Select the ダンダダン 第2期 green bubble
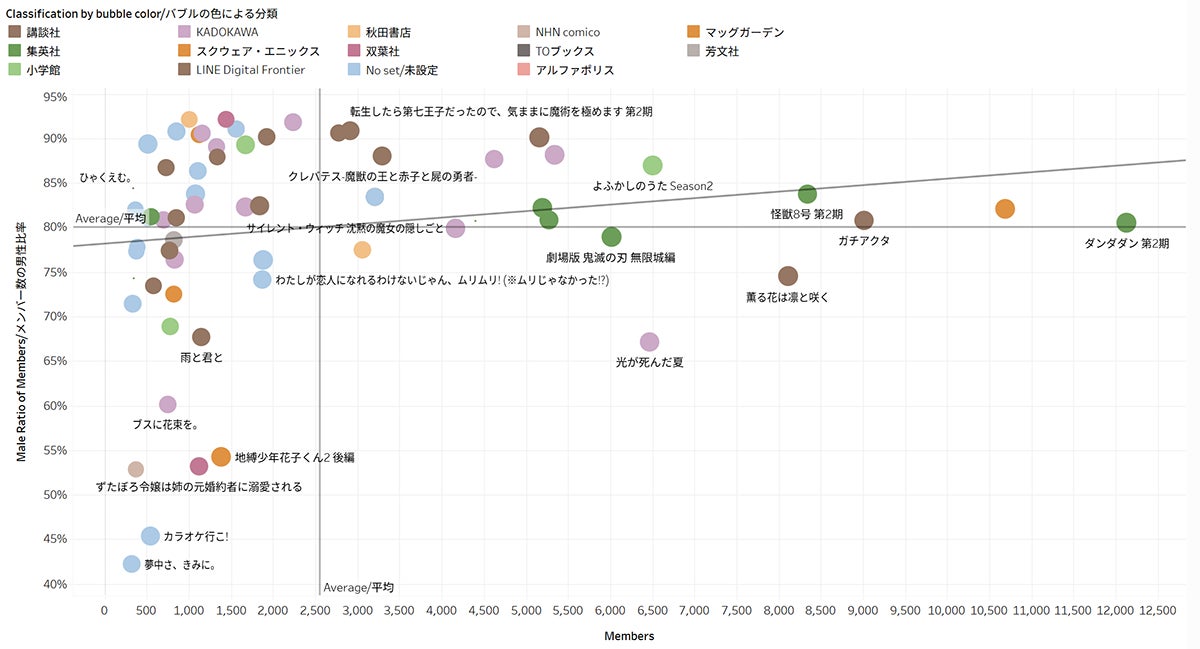 (x=1126, y=223)
